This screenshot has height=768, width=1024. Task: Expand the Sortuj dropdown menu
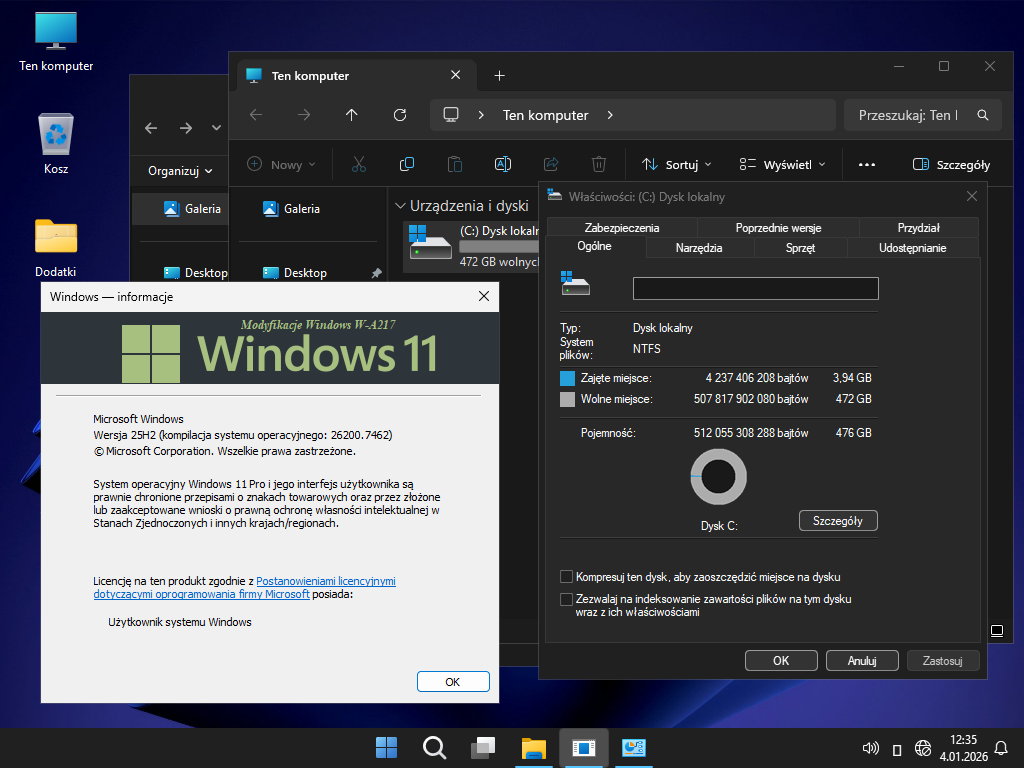(676, 164)
